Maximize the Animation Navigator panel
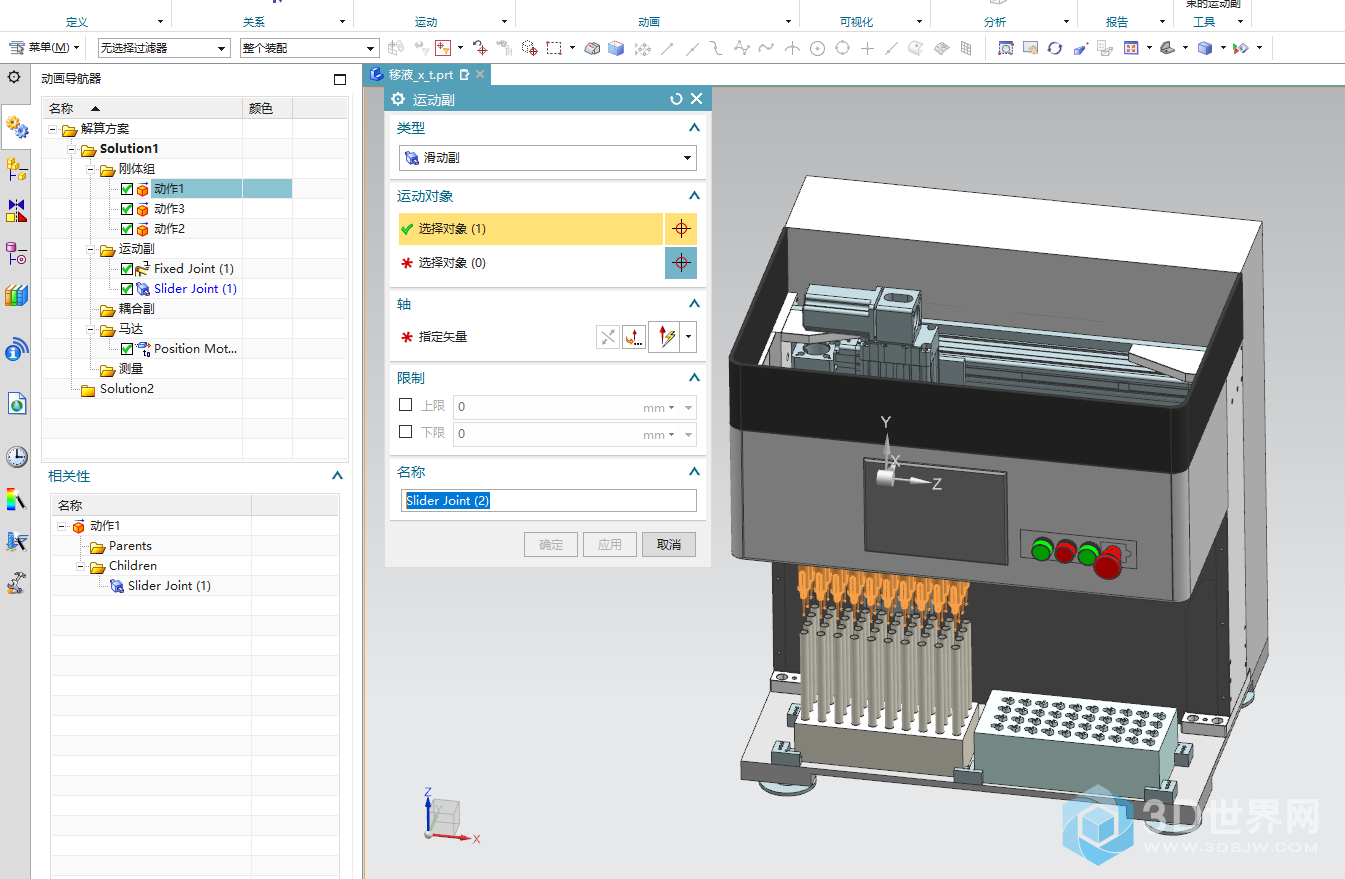 tap(340, 79)
